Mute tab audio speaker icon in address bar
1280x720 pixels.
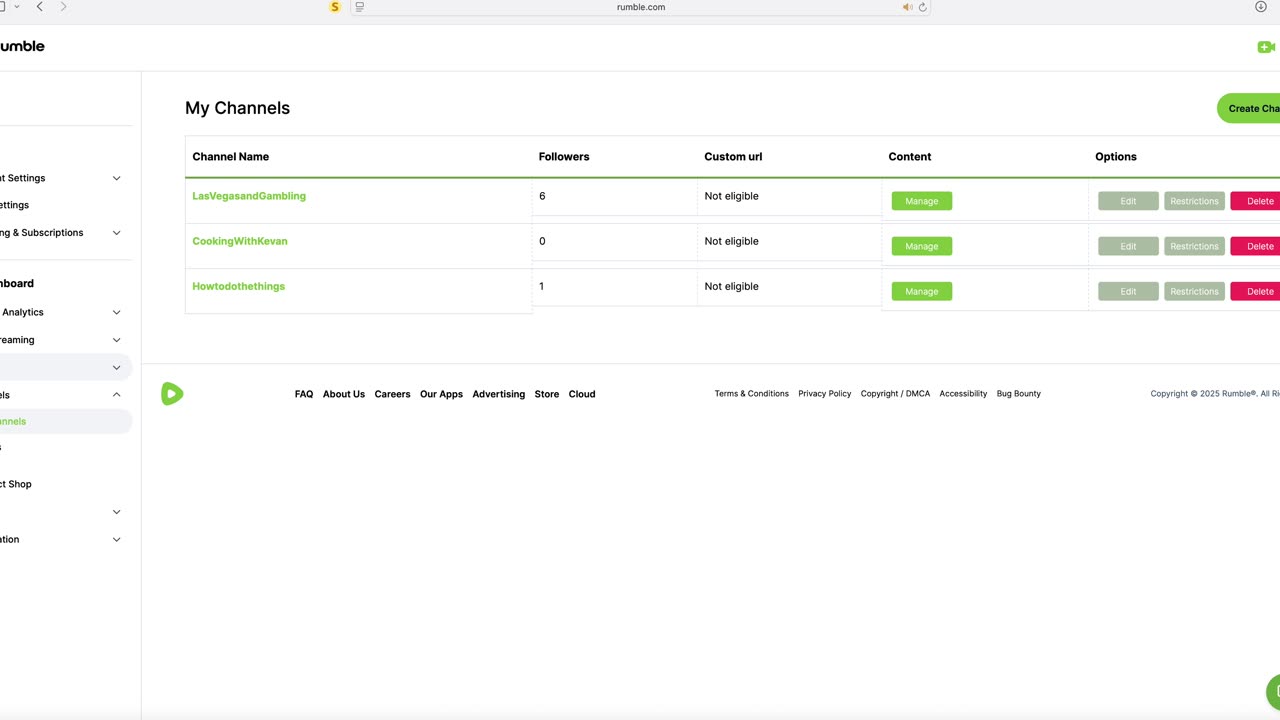(x=907, y=7)
